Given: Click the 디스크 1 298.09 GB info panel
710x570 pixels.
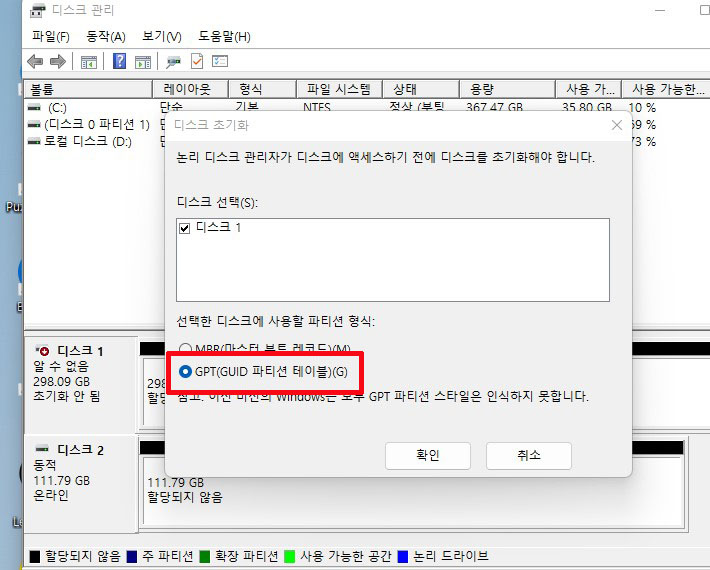Looking at the screenshot, I should click(81, 383).
